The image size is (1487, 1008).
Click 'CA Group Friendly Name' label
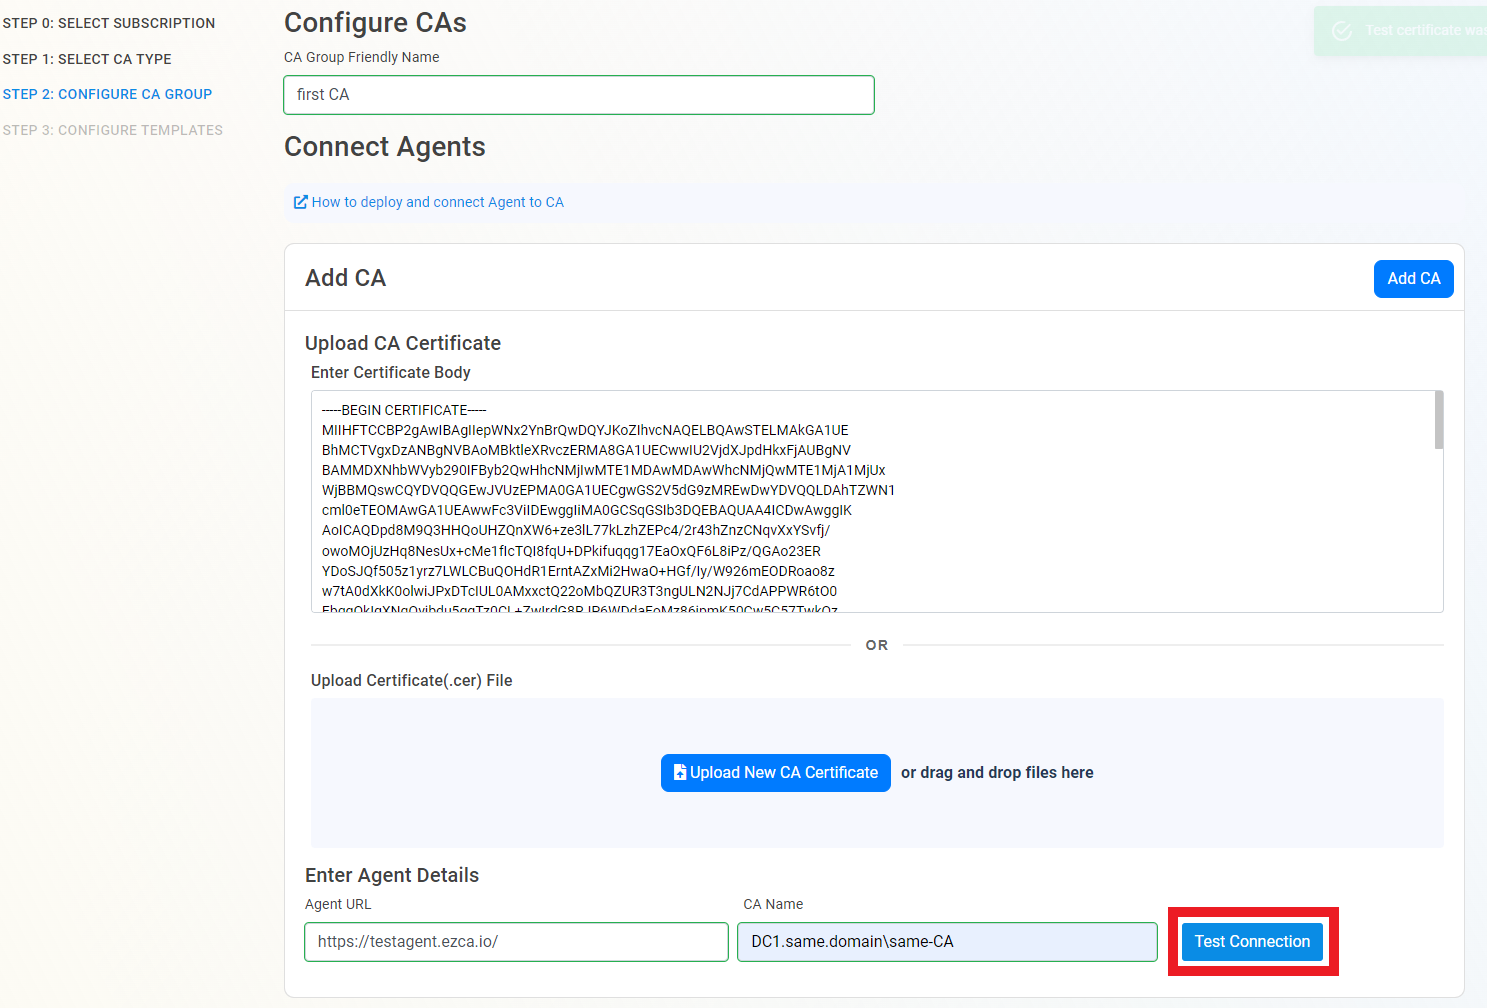click(361, 57)
